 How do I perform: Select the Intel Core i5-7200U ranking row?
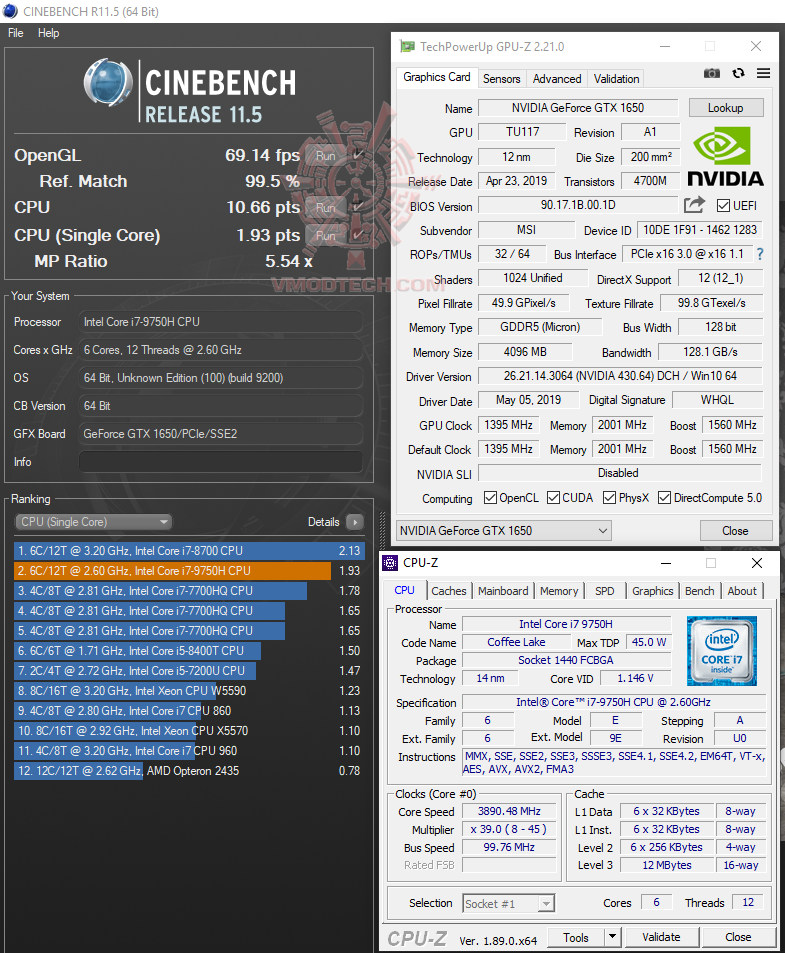pos(189,670)
